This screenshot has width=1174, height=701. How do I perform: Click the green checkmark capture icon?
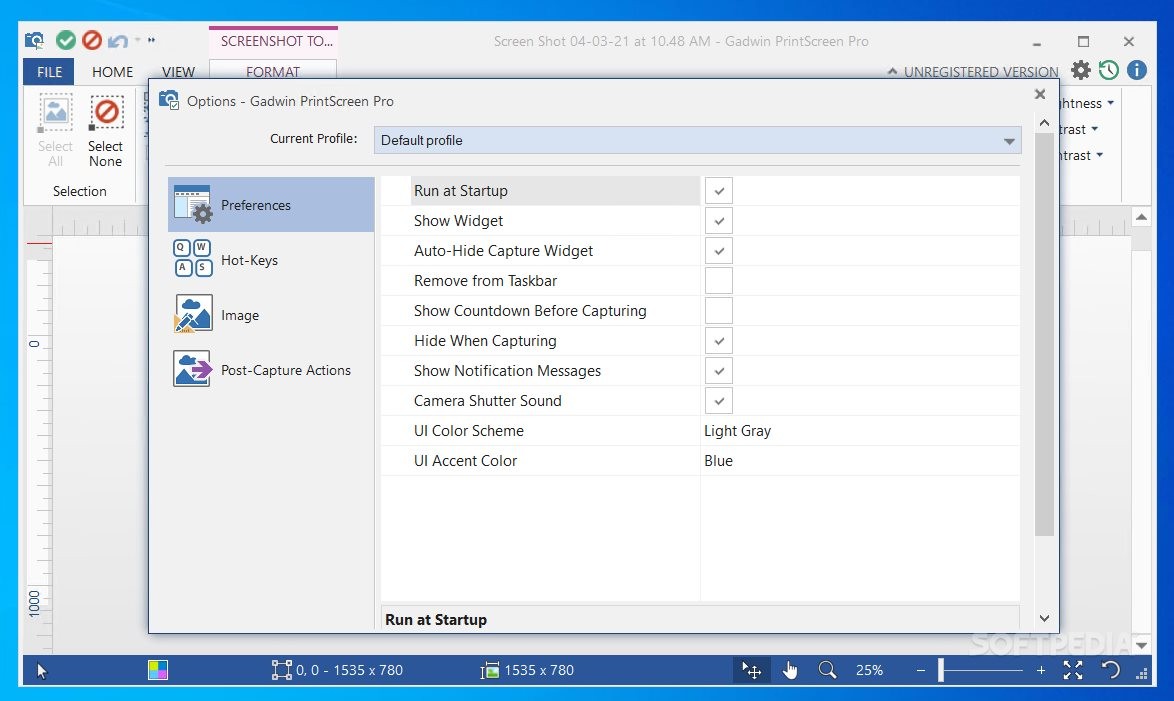[66, 40]
